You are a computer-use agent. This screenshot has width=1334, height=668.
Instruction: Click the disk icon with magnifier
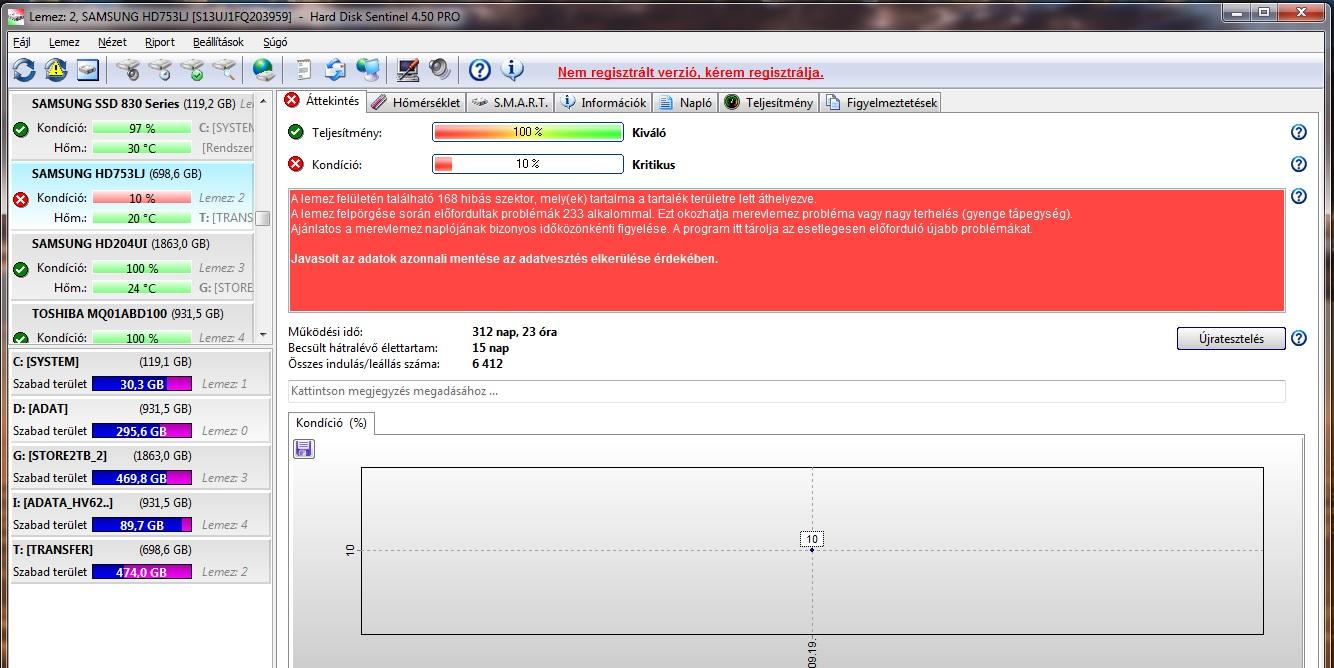(x=225, y=70)
